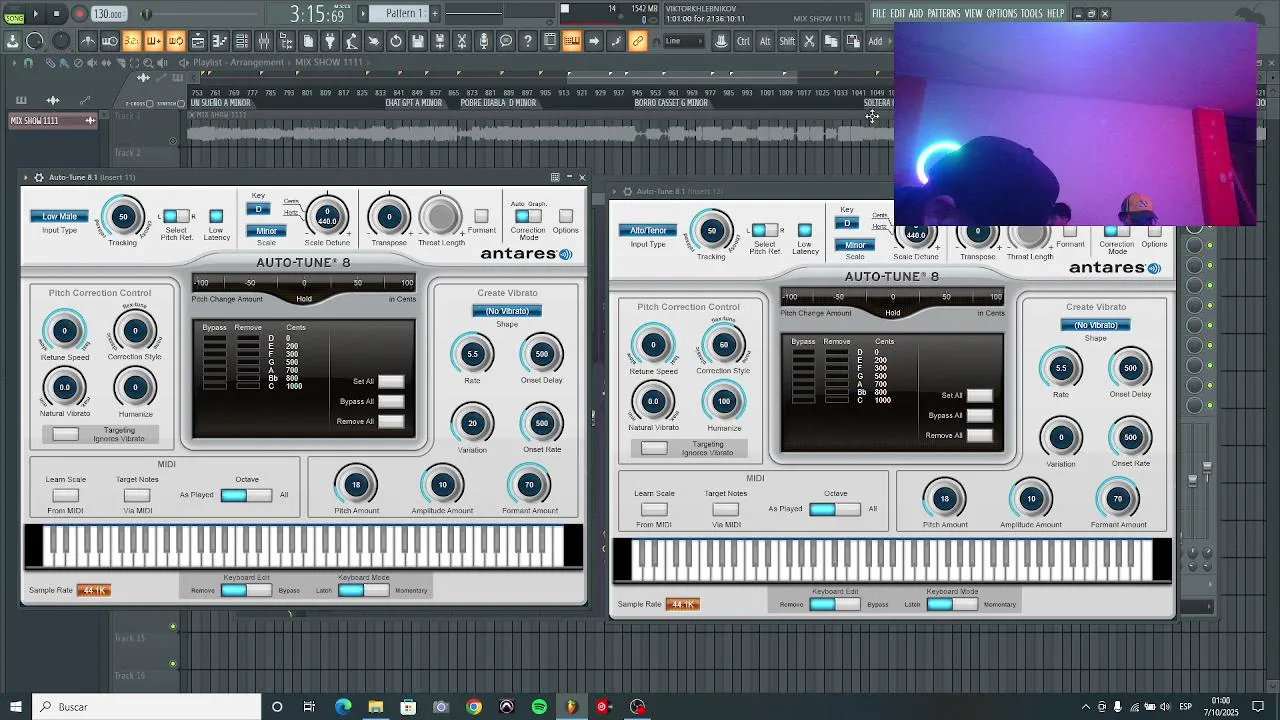The image size is (1280, 720).
Task: Select the MIX SHOW 1111 track label
Action: [52, 121]
